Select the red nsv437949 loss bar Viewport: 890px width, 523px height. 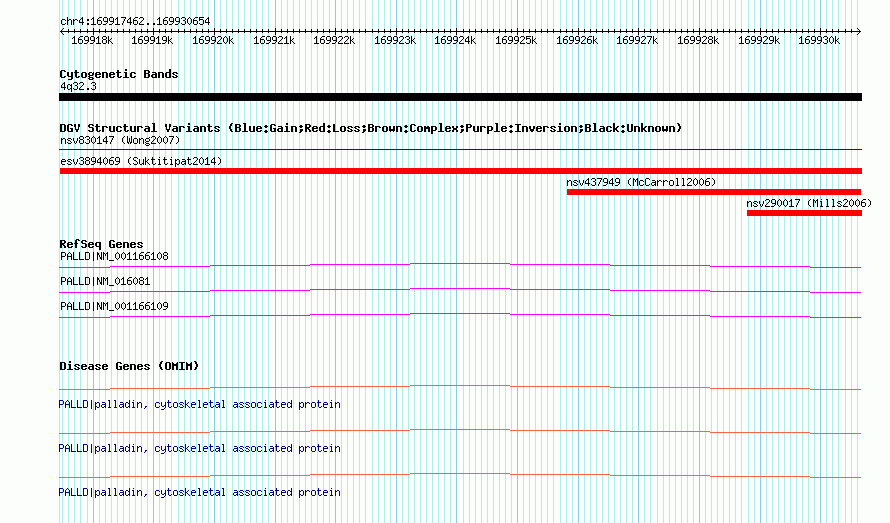(713, 192)
